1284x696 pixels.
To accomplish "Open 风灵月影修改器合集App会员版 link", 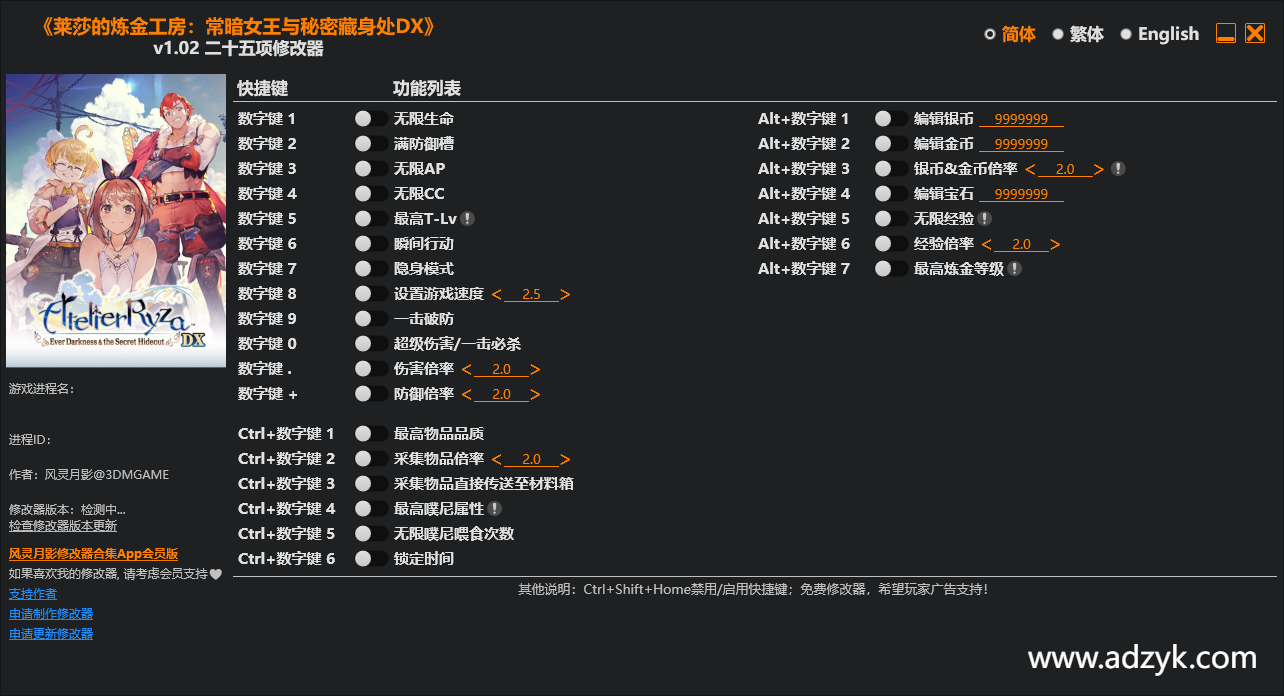I will (93, 554).
